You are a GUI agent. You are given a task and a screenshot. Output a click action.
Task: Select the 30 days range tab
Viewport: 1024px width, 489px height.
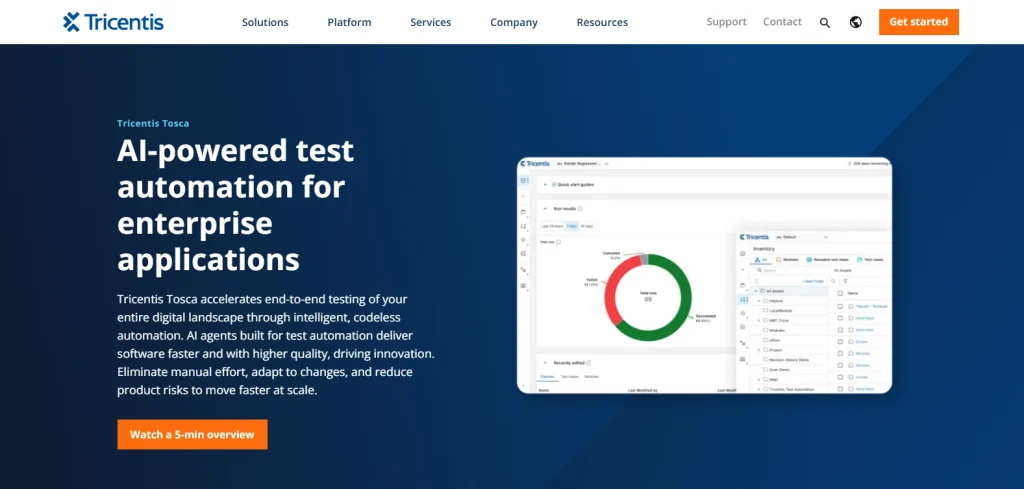(x=587, y=226)
